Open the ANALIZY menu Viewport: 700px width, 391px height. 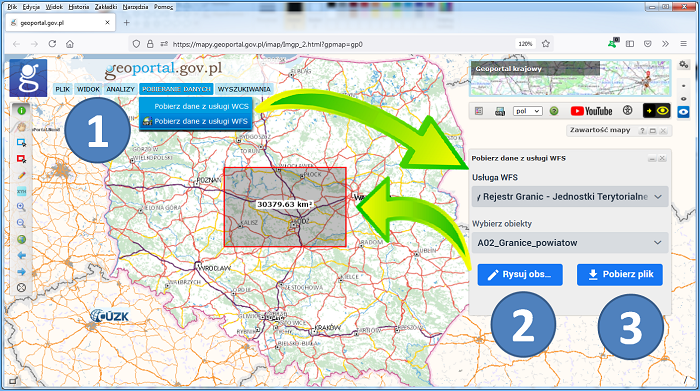(120, 89)
